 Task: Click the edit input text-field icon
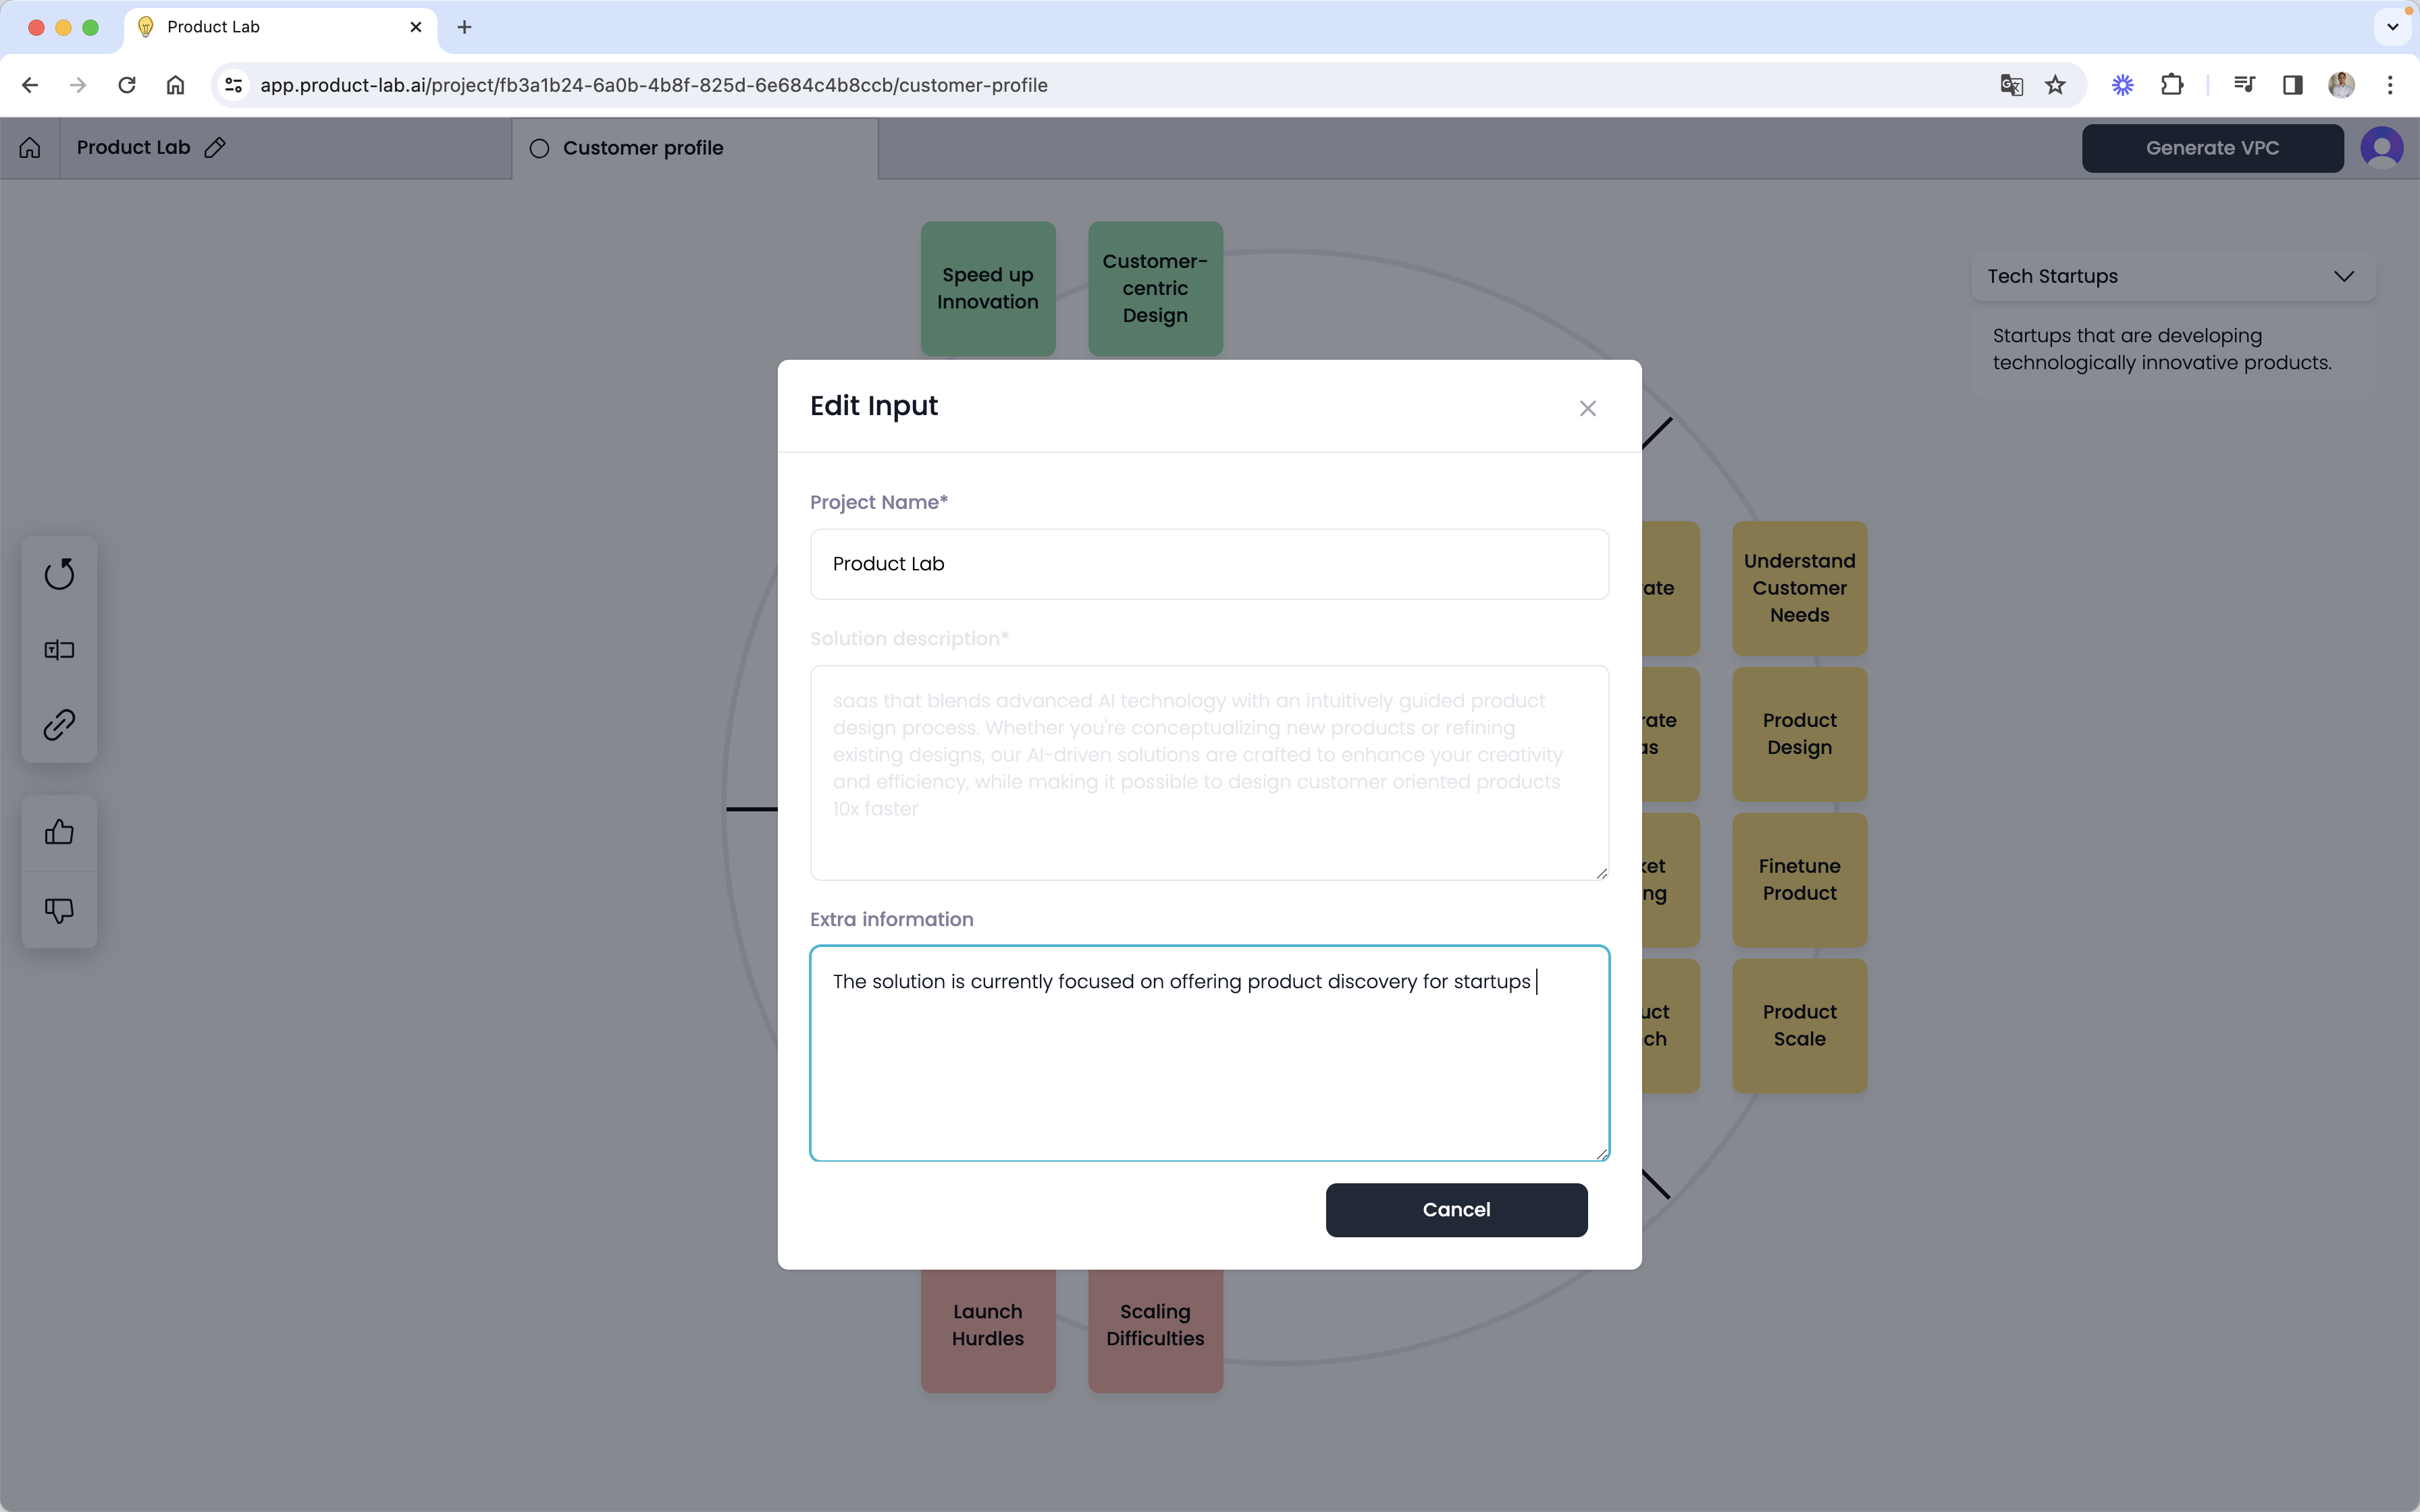59,650
